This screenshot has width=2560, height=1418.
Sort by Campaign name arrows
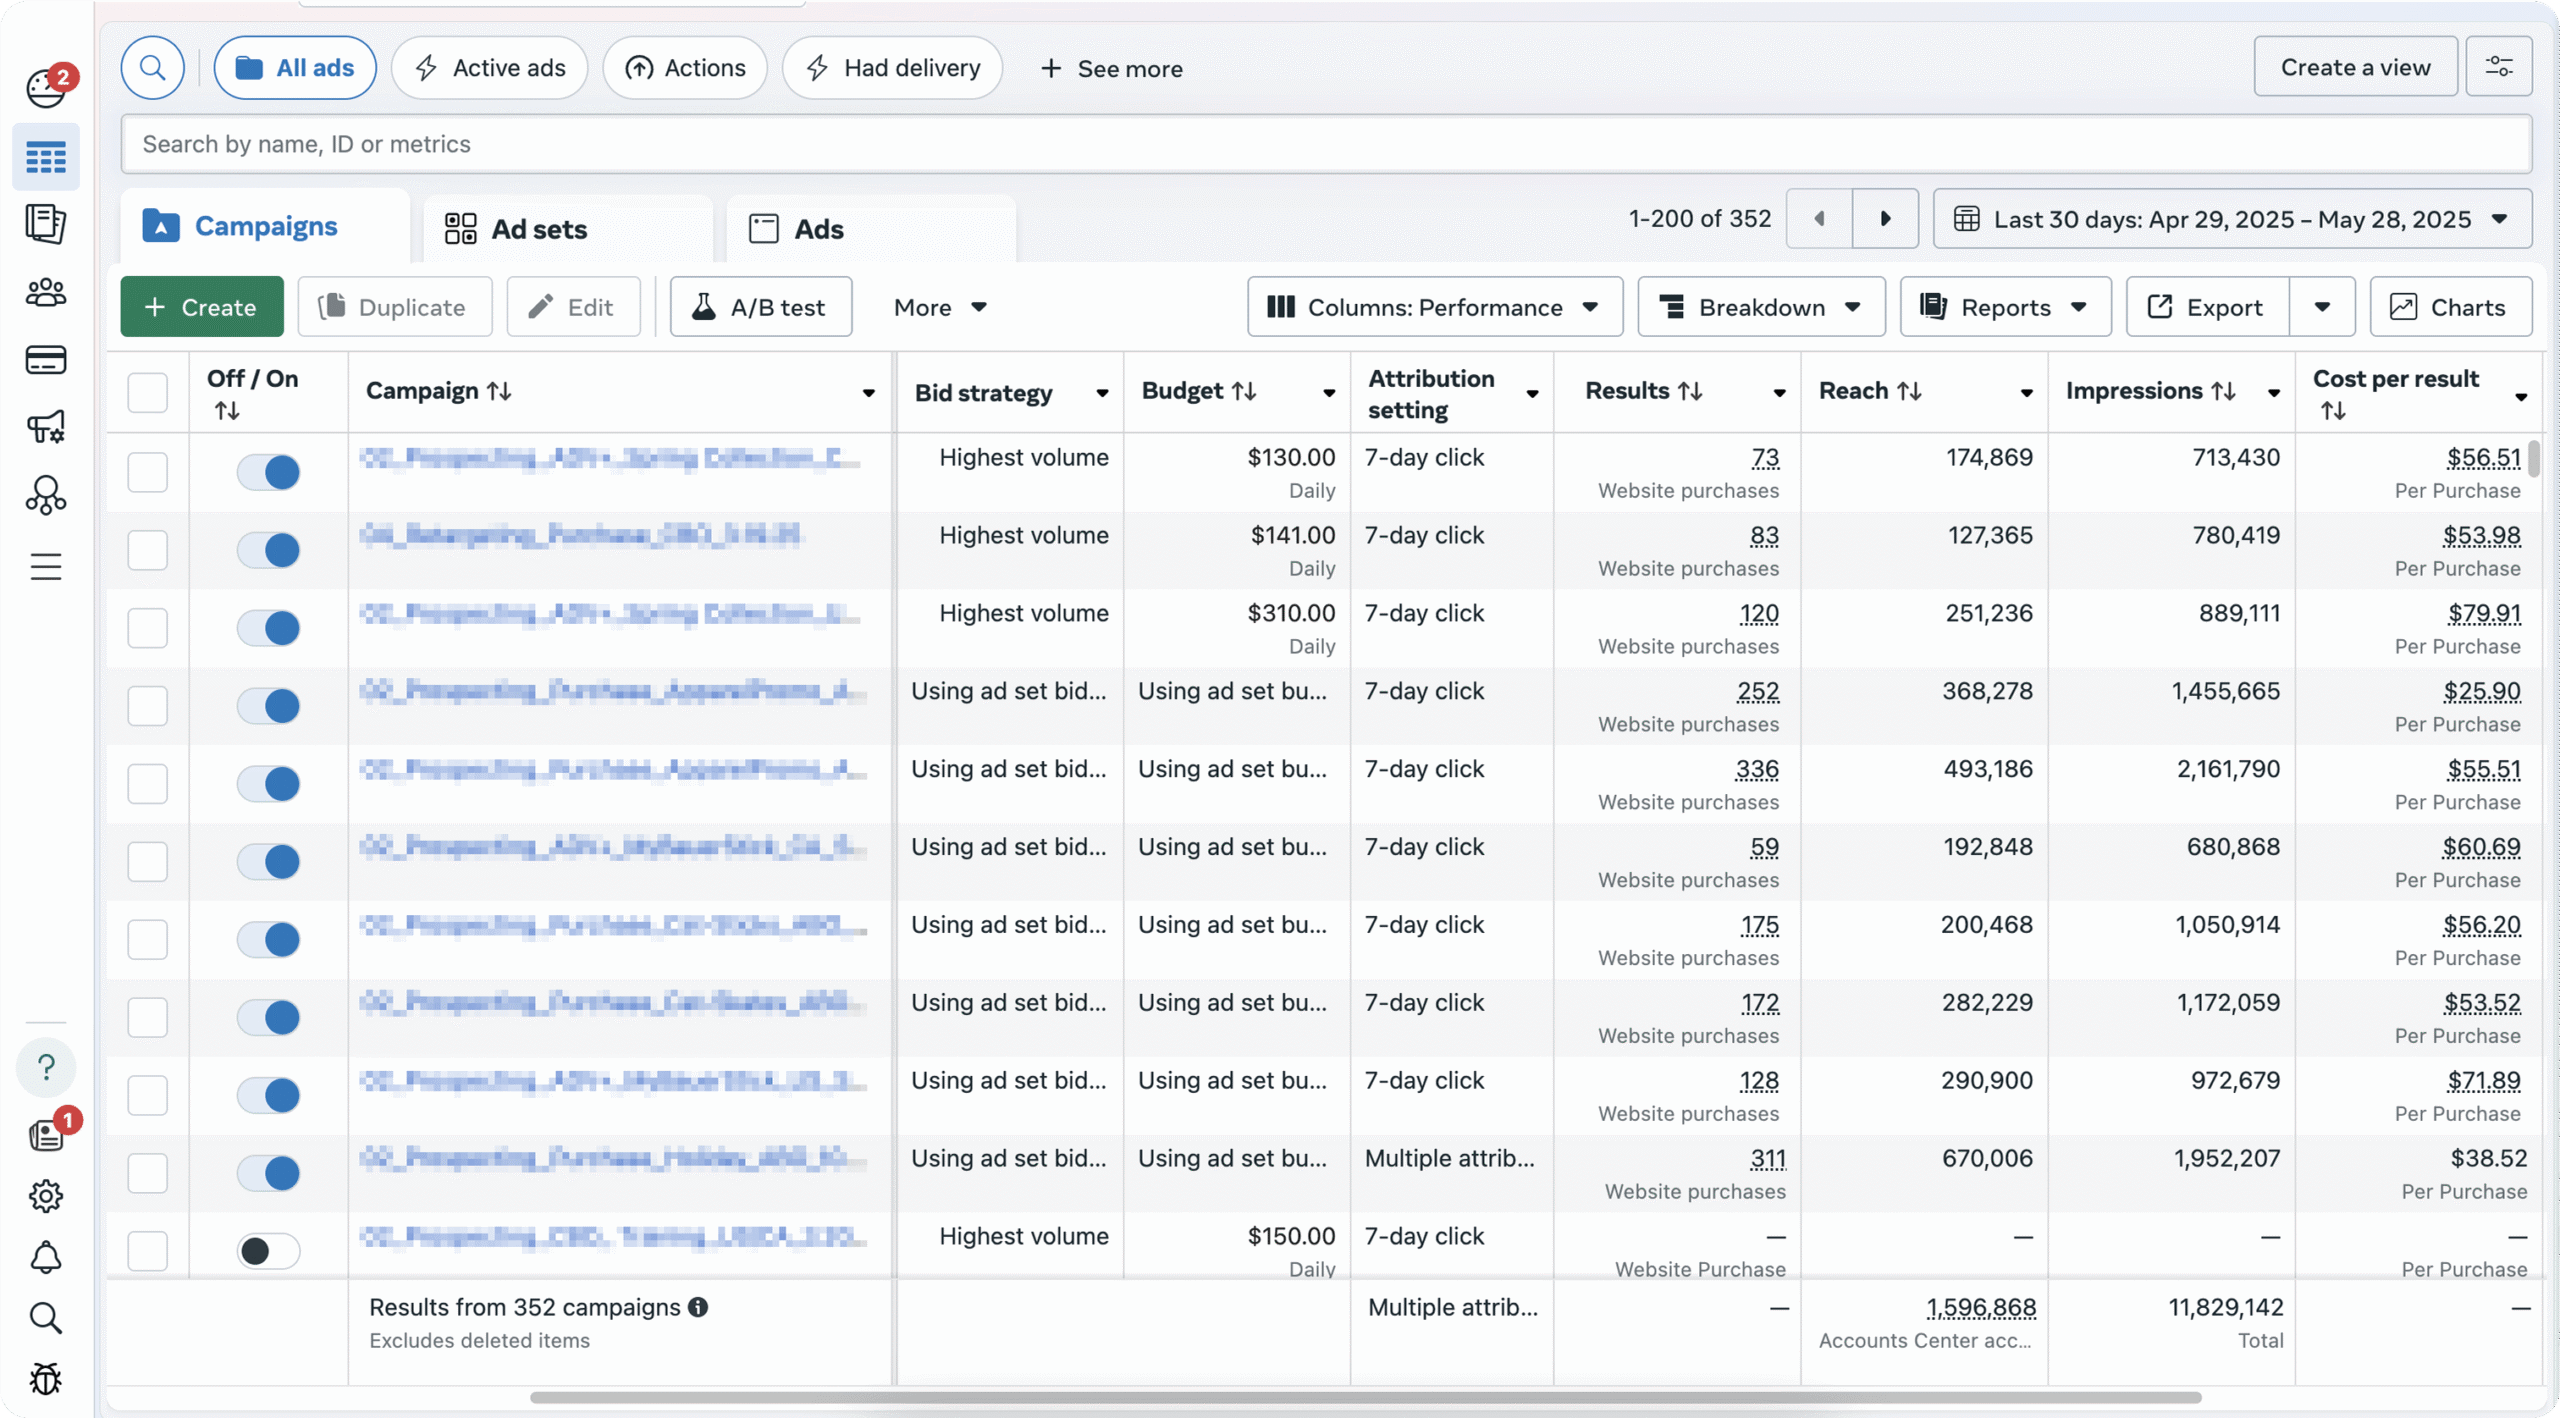499,391
